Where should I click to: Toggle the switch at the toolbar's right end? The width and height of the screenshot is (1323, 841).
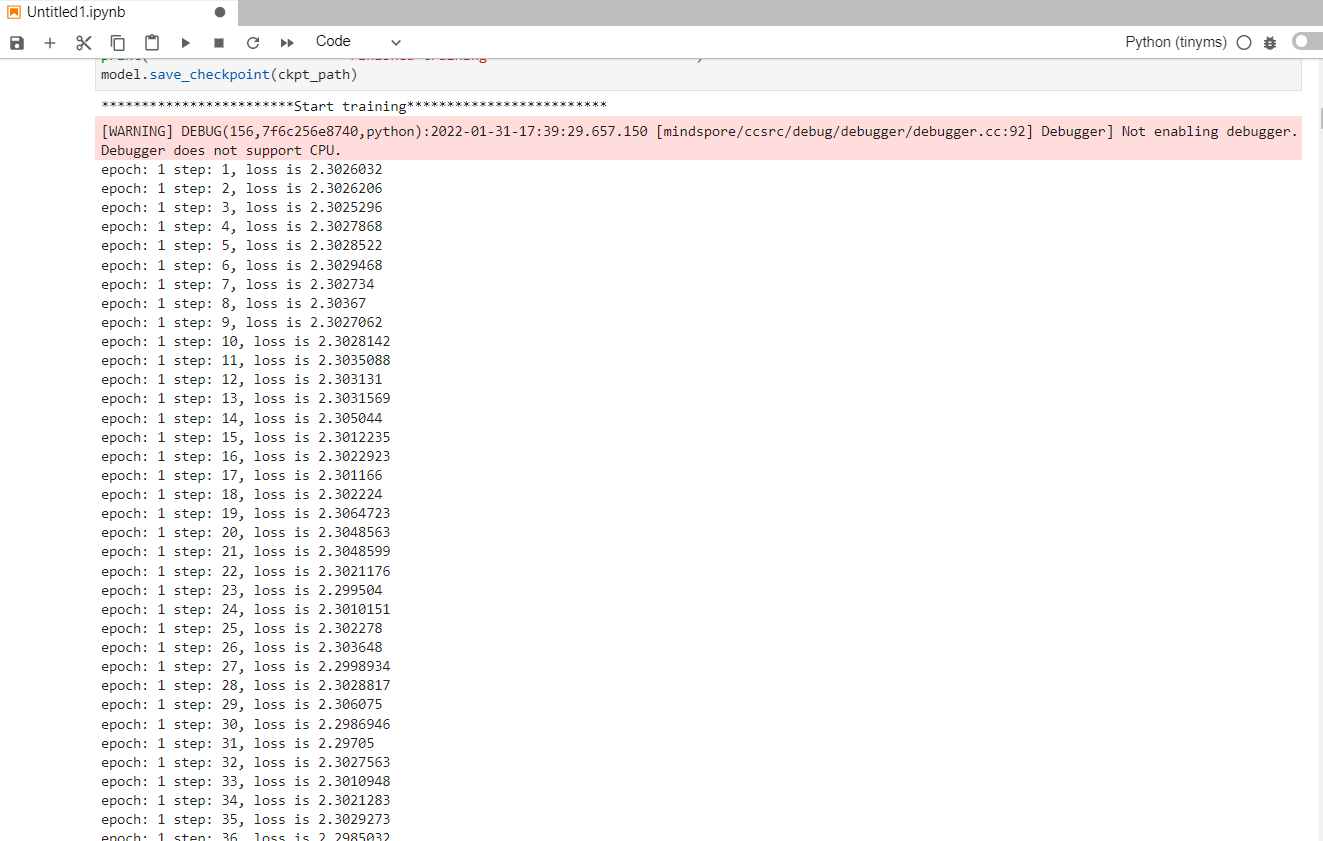pos(1307,41)
